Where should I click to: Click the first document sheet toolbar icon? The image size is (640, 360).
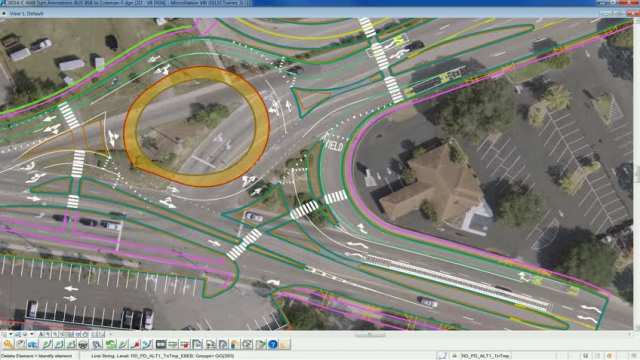[197, 344]
